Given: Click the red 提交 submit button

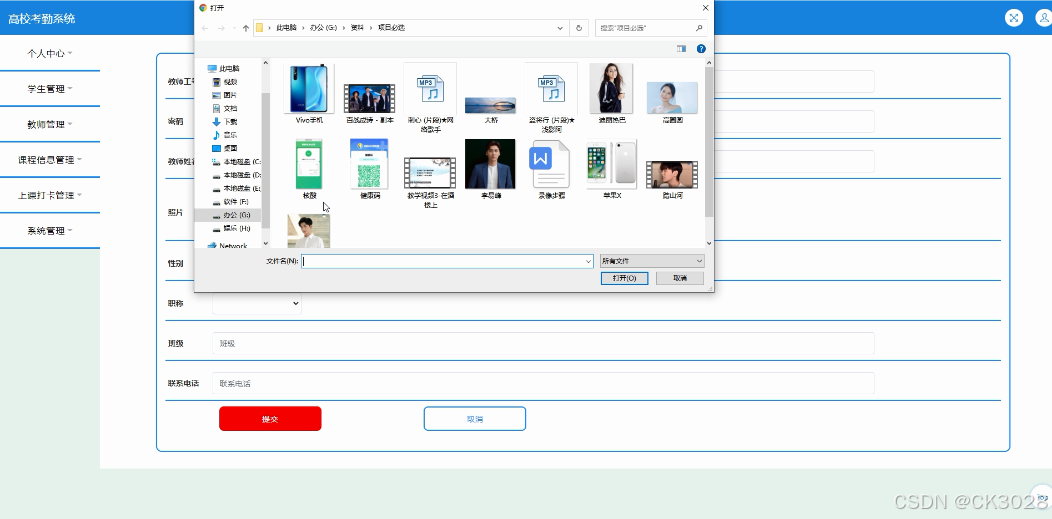Looking at the screenshot, I should 270,419.
